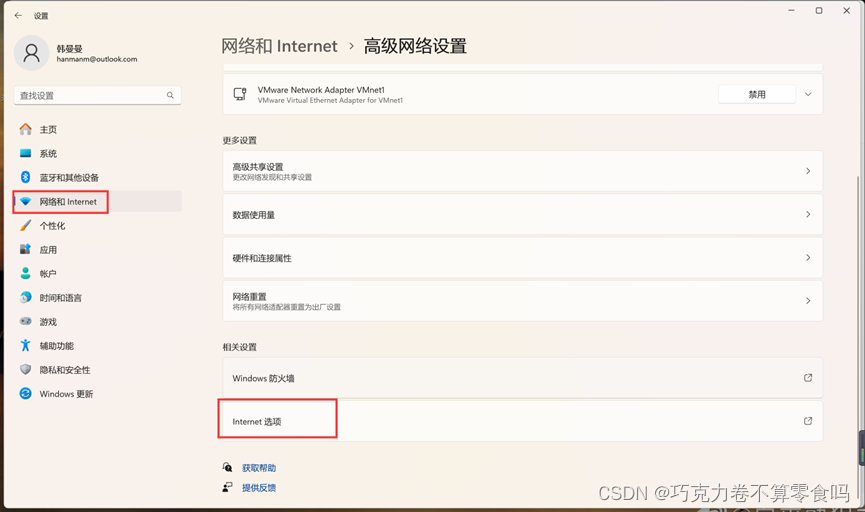865x512 pixels.
Task: Click the 高级共享设置 title text
Action: click(258, 167)
